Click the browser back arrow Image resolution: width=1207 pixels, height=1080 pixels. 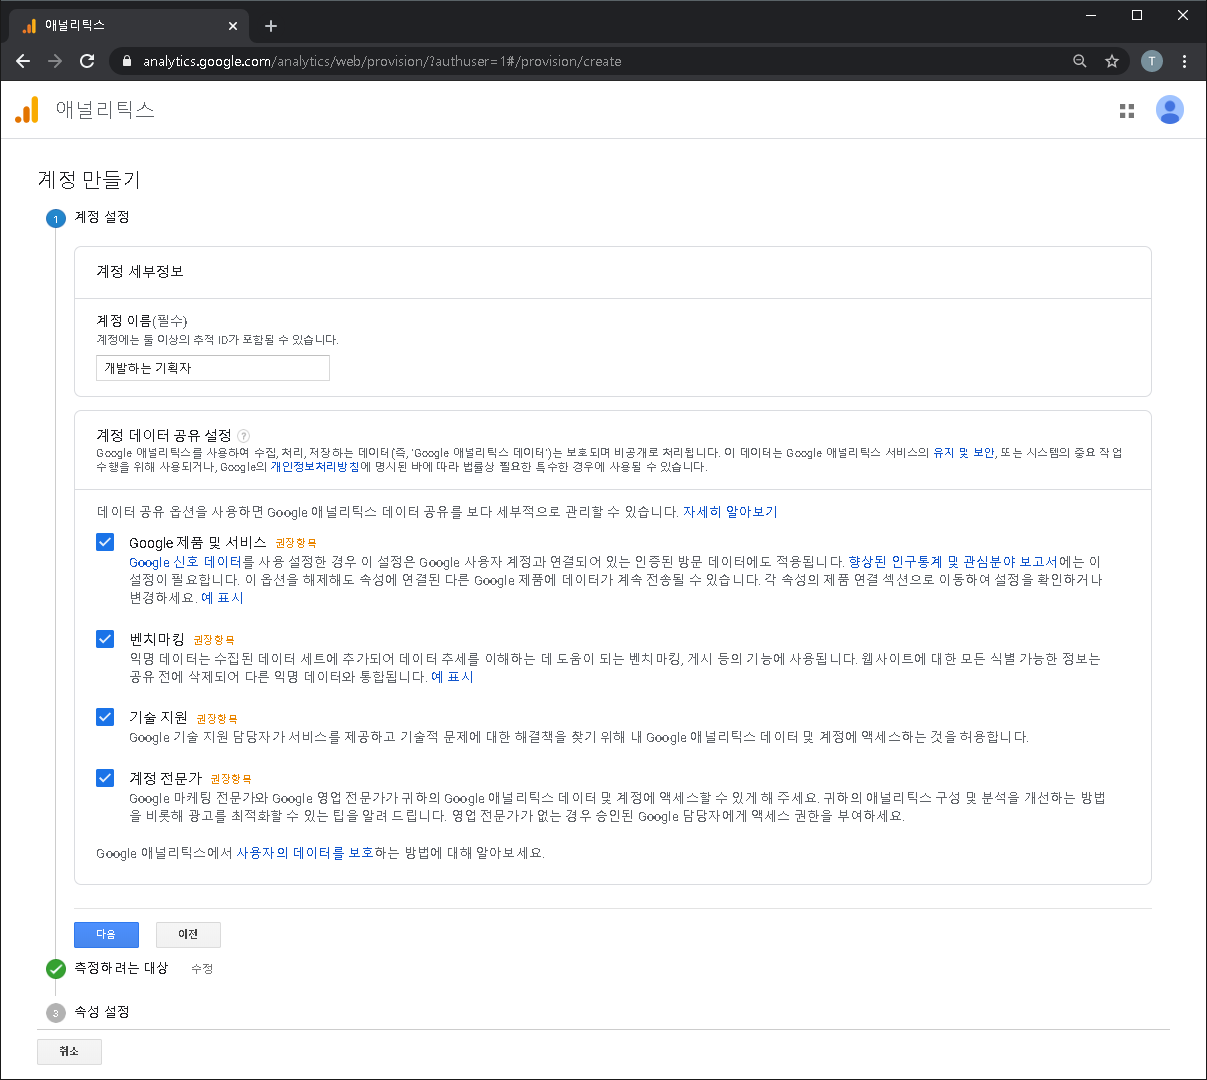point(23,61)
